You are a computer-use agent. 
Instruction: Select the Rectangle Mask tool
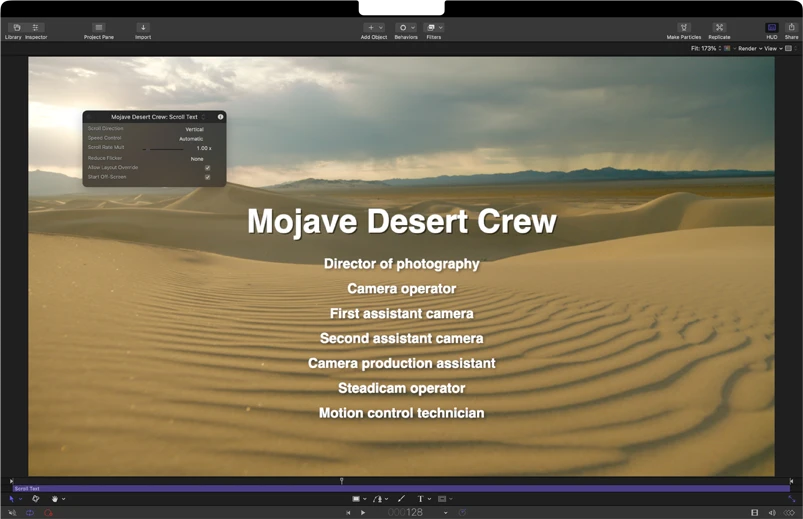coord(442,499)
